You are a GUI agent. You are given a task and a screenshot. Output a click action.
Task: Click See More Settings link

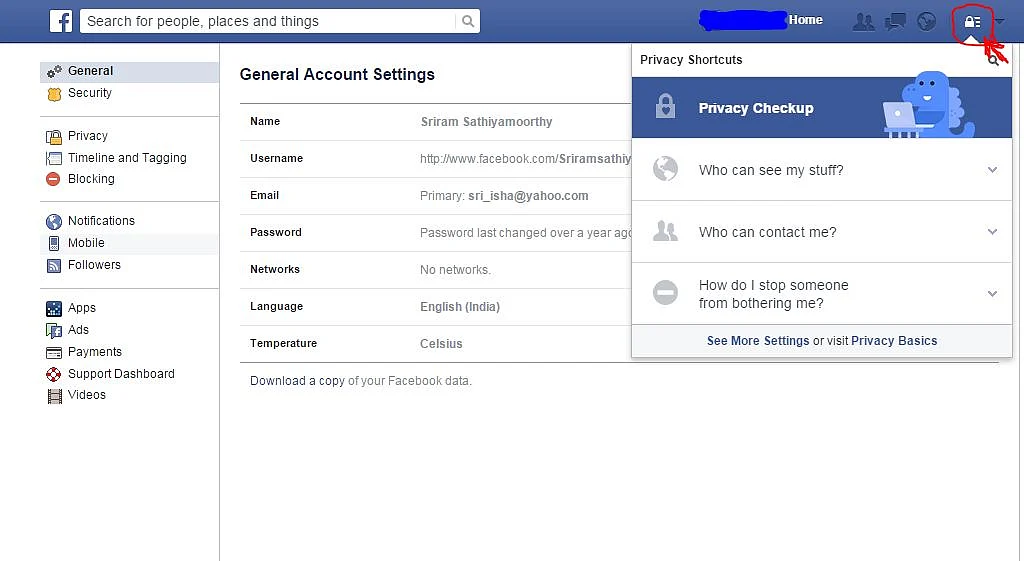tap(758, 341)
